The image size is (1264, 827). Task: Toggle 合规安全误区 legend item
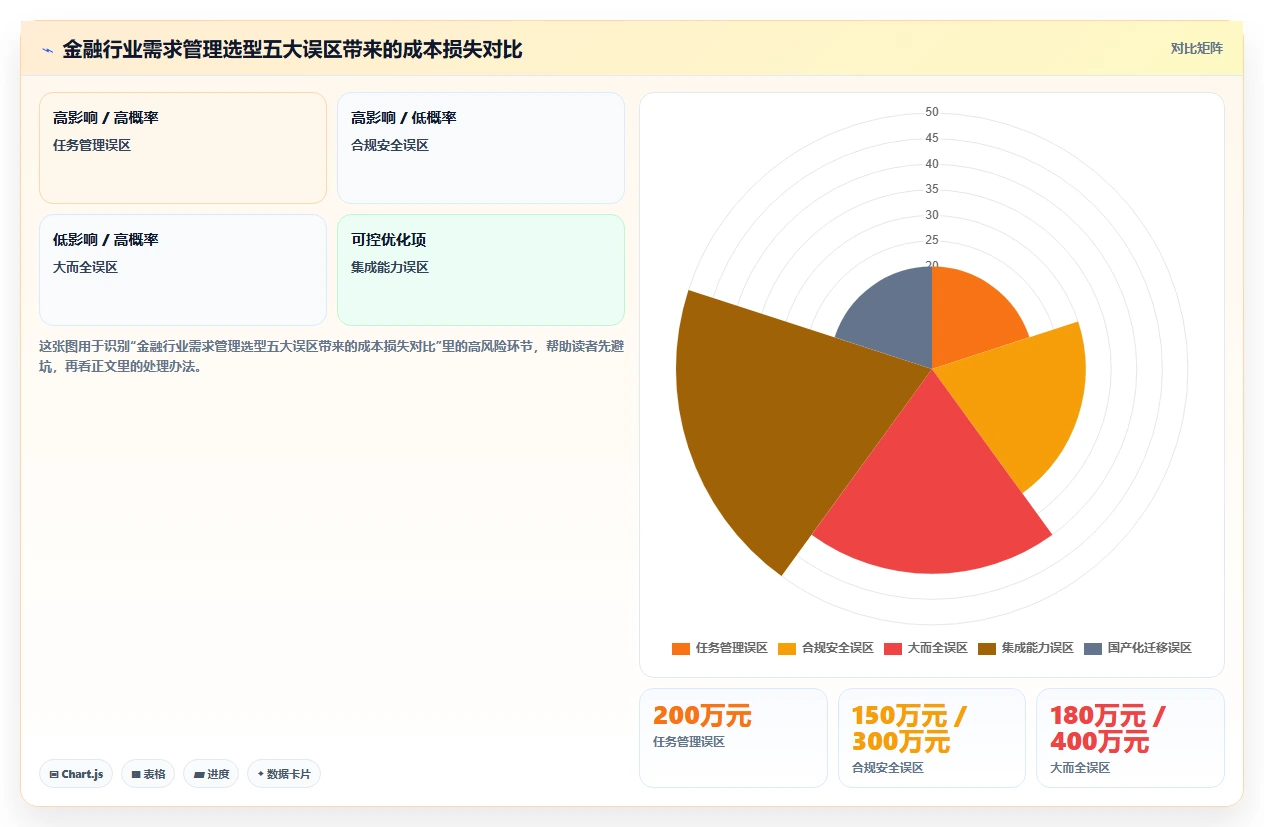[826, 648]
